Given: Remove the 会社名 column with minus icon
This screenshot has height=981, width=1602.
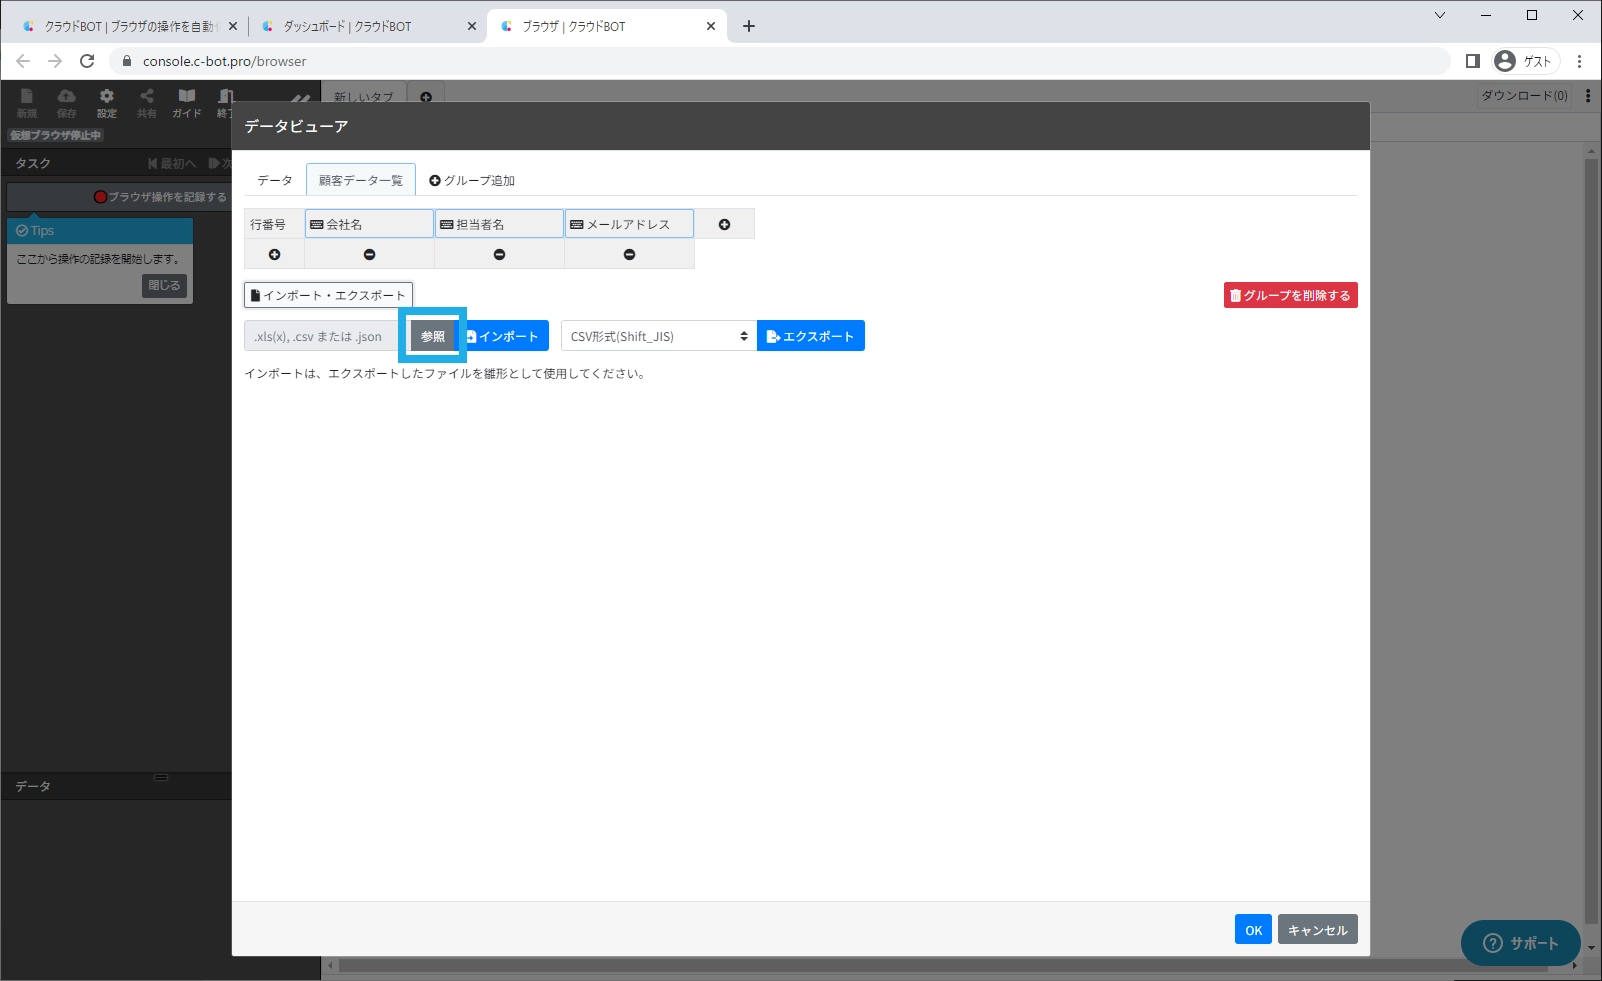Looking at the screenshot, I should tap(369, 255).
